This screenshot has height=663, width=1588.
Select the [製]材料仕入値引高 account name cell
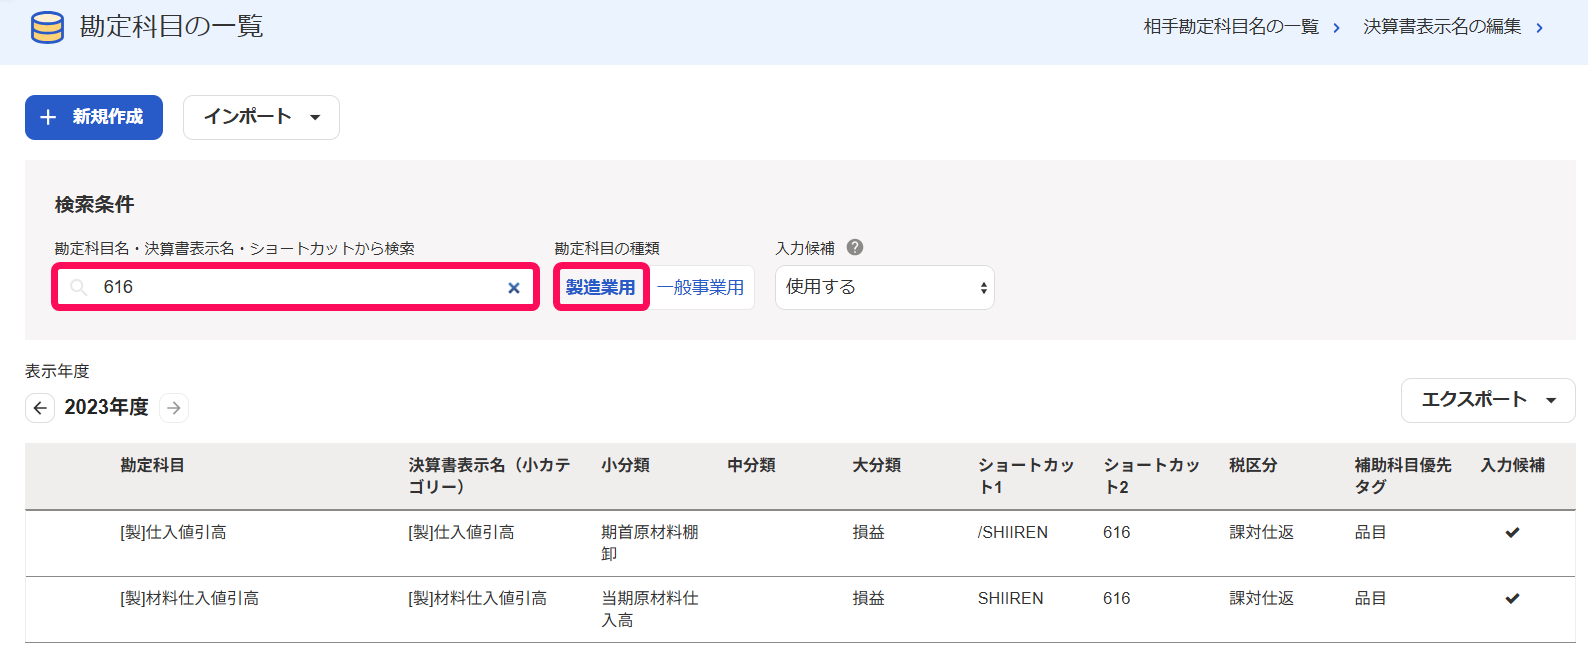(x=190, y=599)
